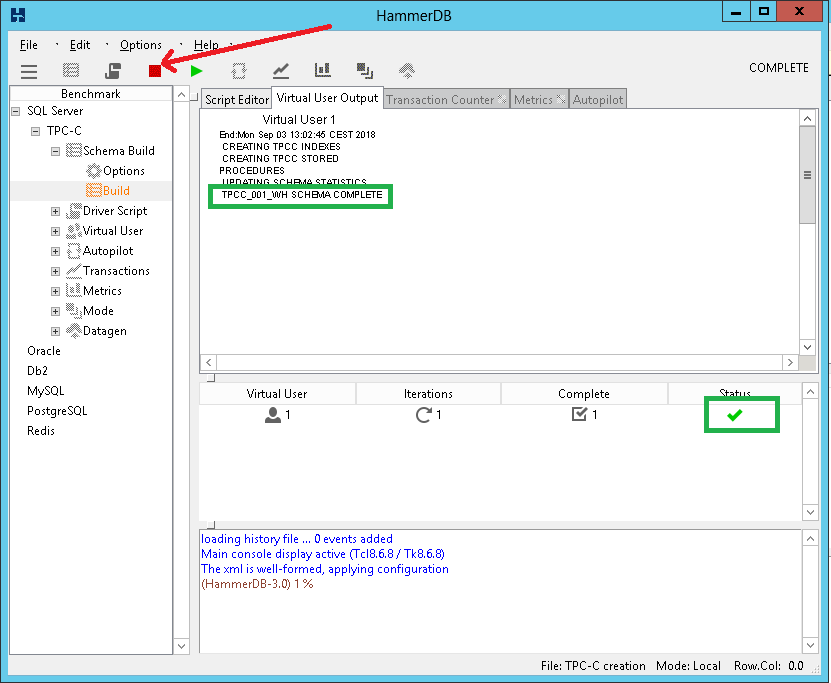Click the Iterations column header

[x=428, y=394]
